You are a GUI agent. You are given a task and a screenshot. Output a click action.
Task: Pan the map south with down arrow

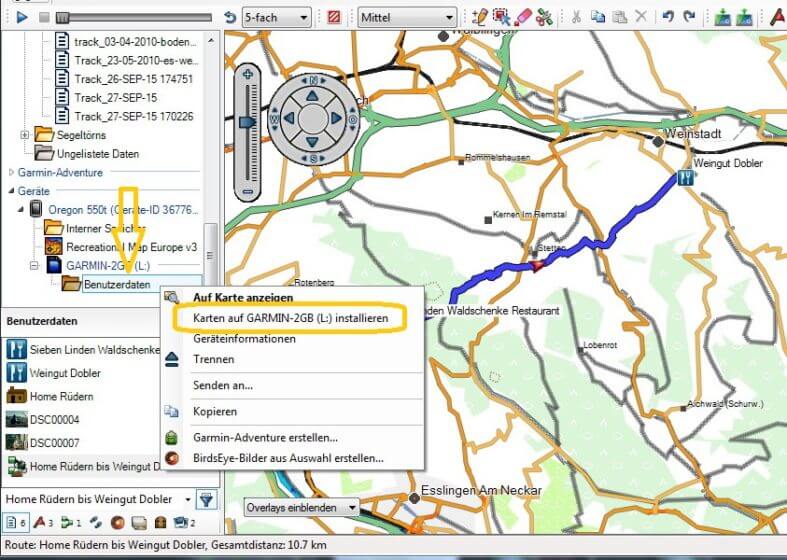(313, 143)
